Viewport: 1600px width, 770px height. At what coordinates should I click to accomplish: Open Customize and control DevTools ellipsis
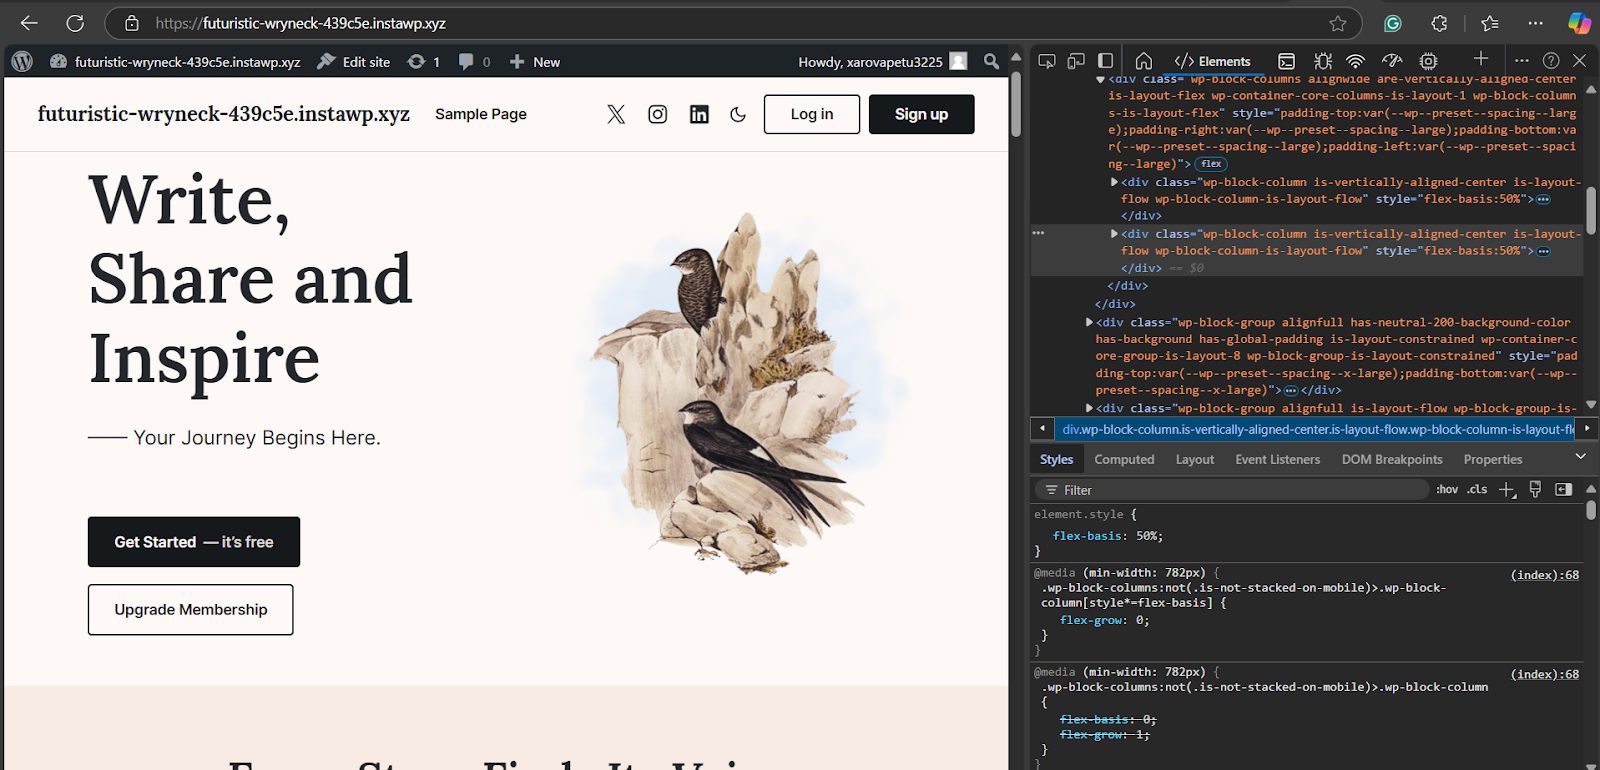tap(1522, 61)
